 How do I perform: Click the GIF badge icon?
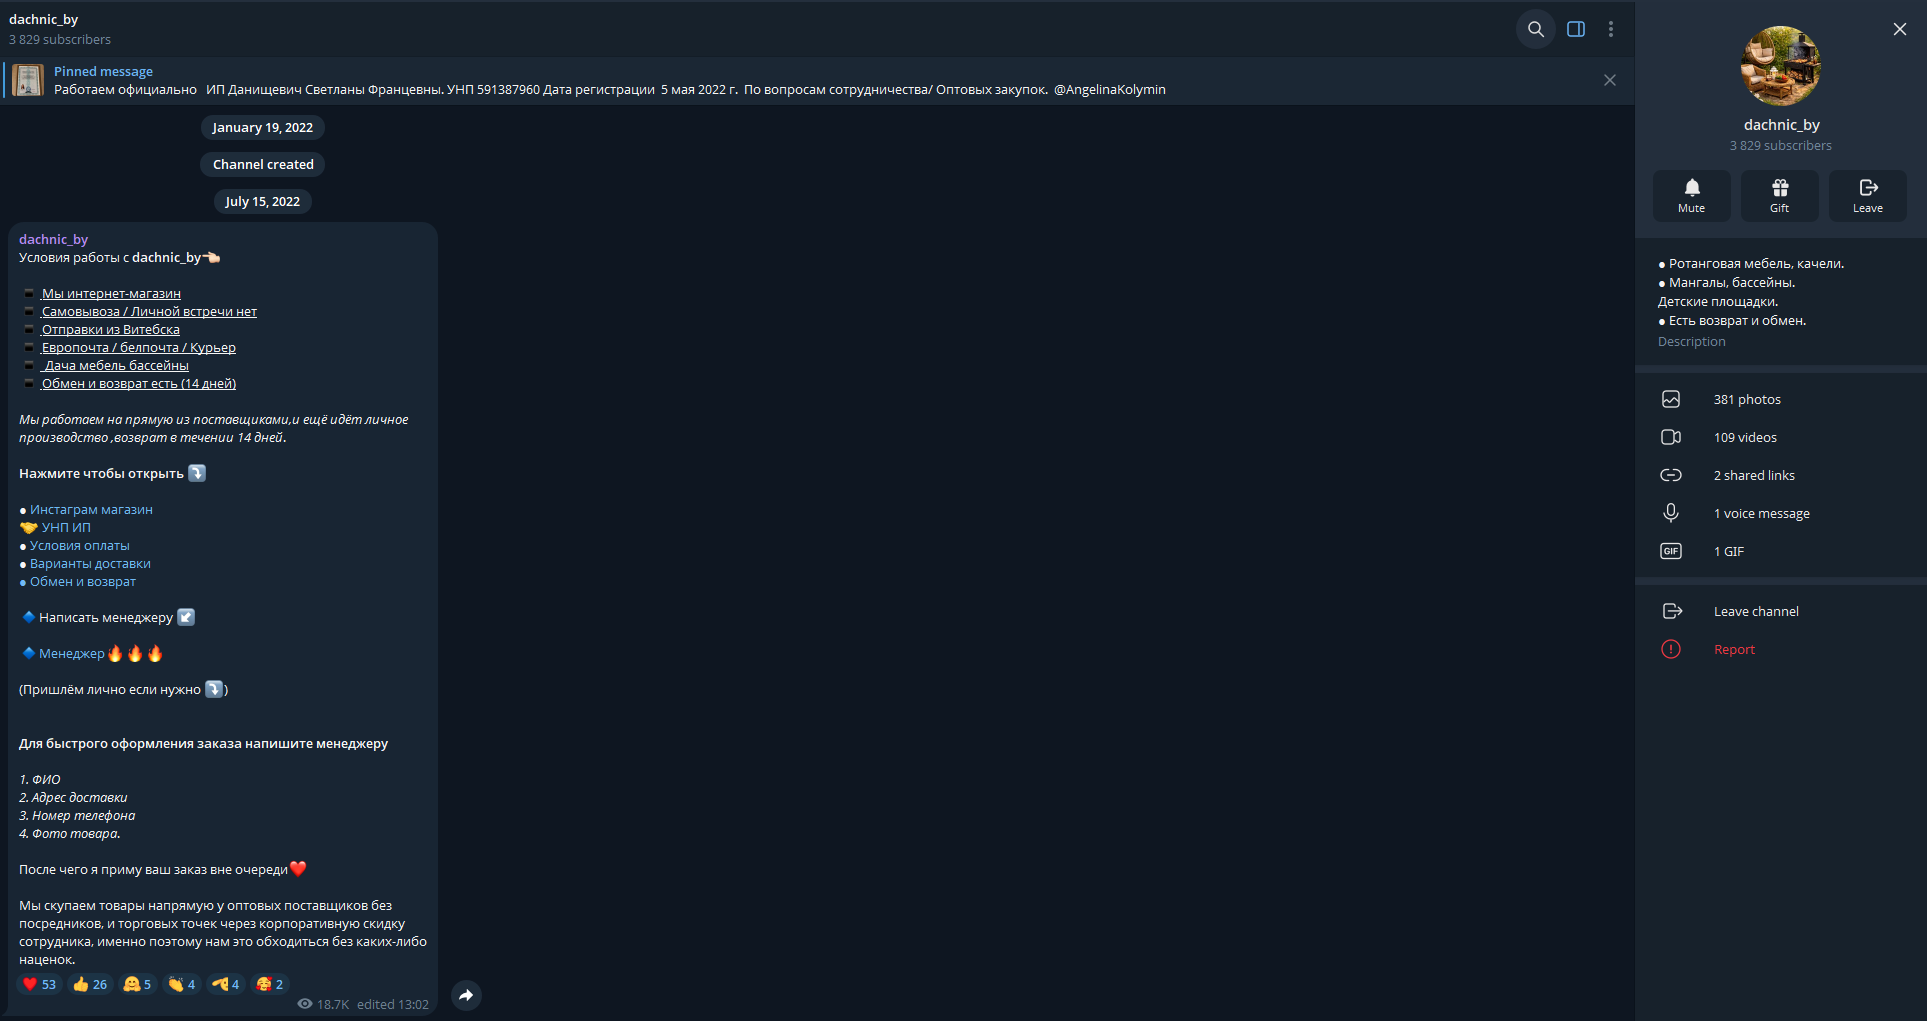(1671, 551)
